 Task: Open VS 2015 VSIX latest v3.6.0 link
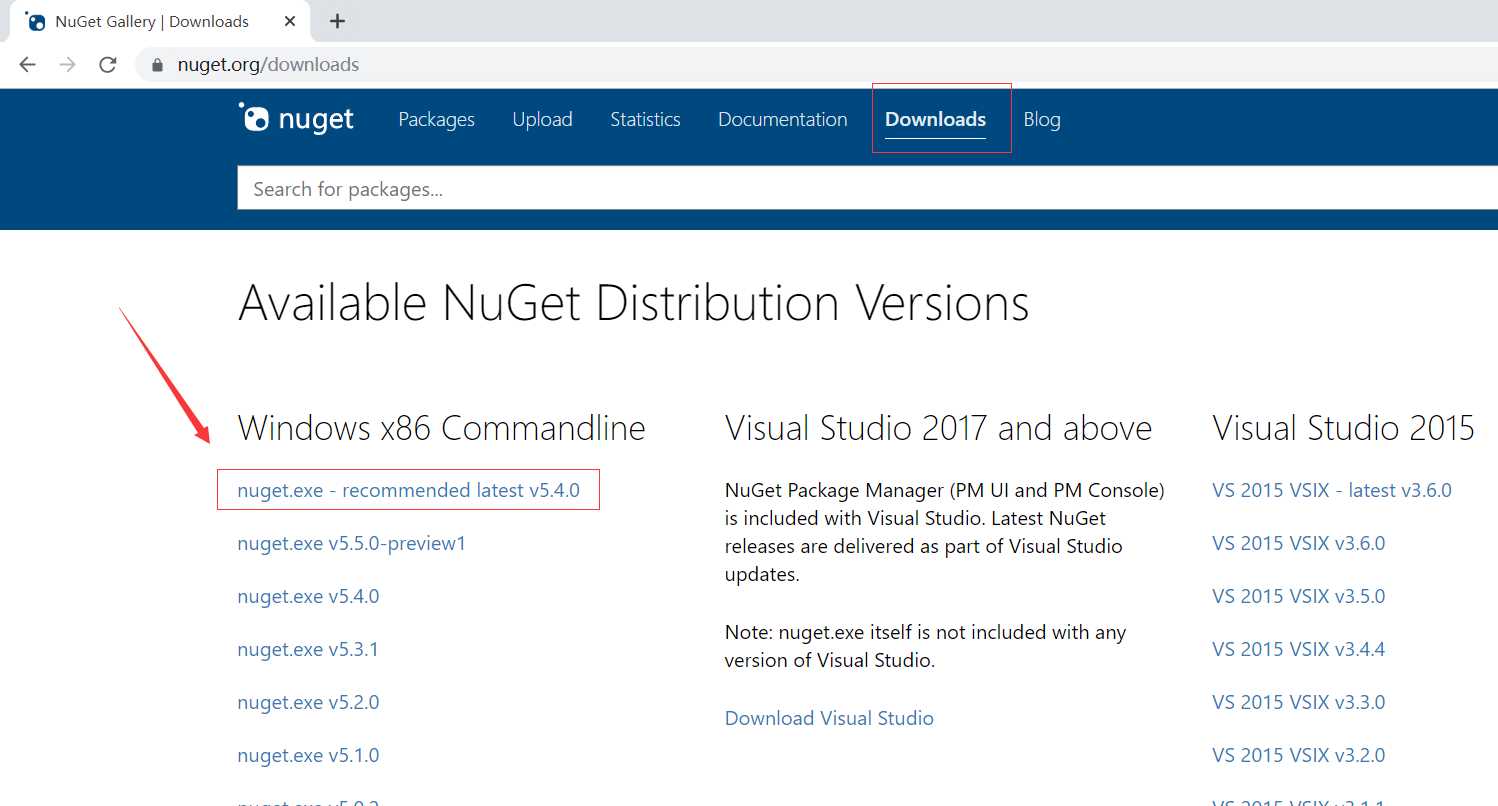(x=1331, y=490)
